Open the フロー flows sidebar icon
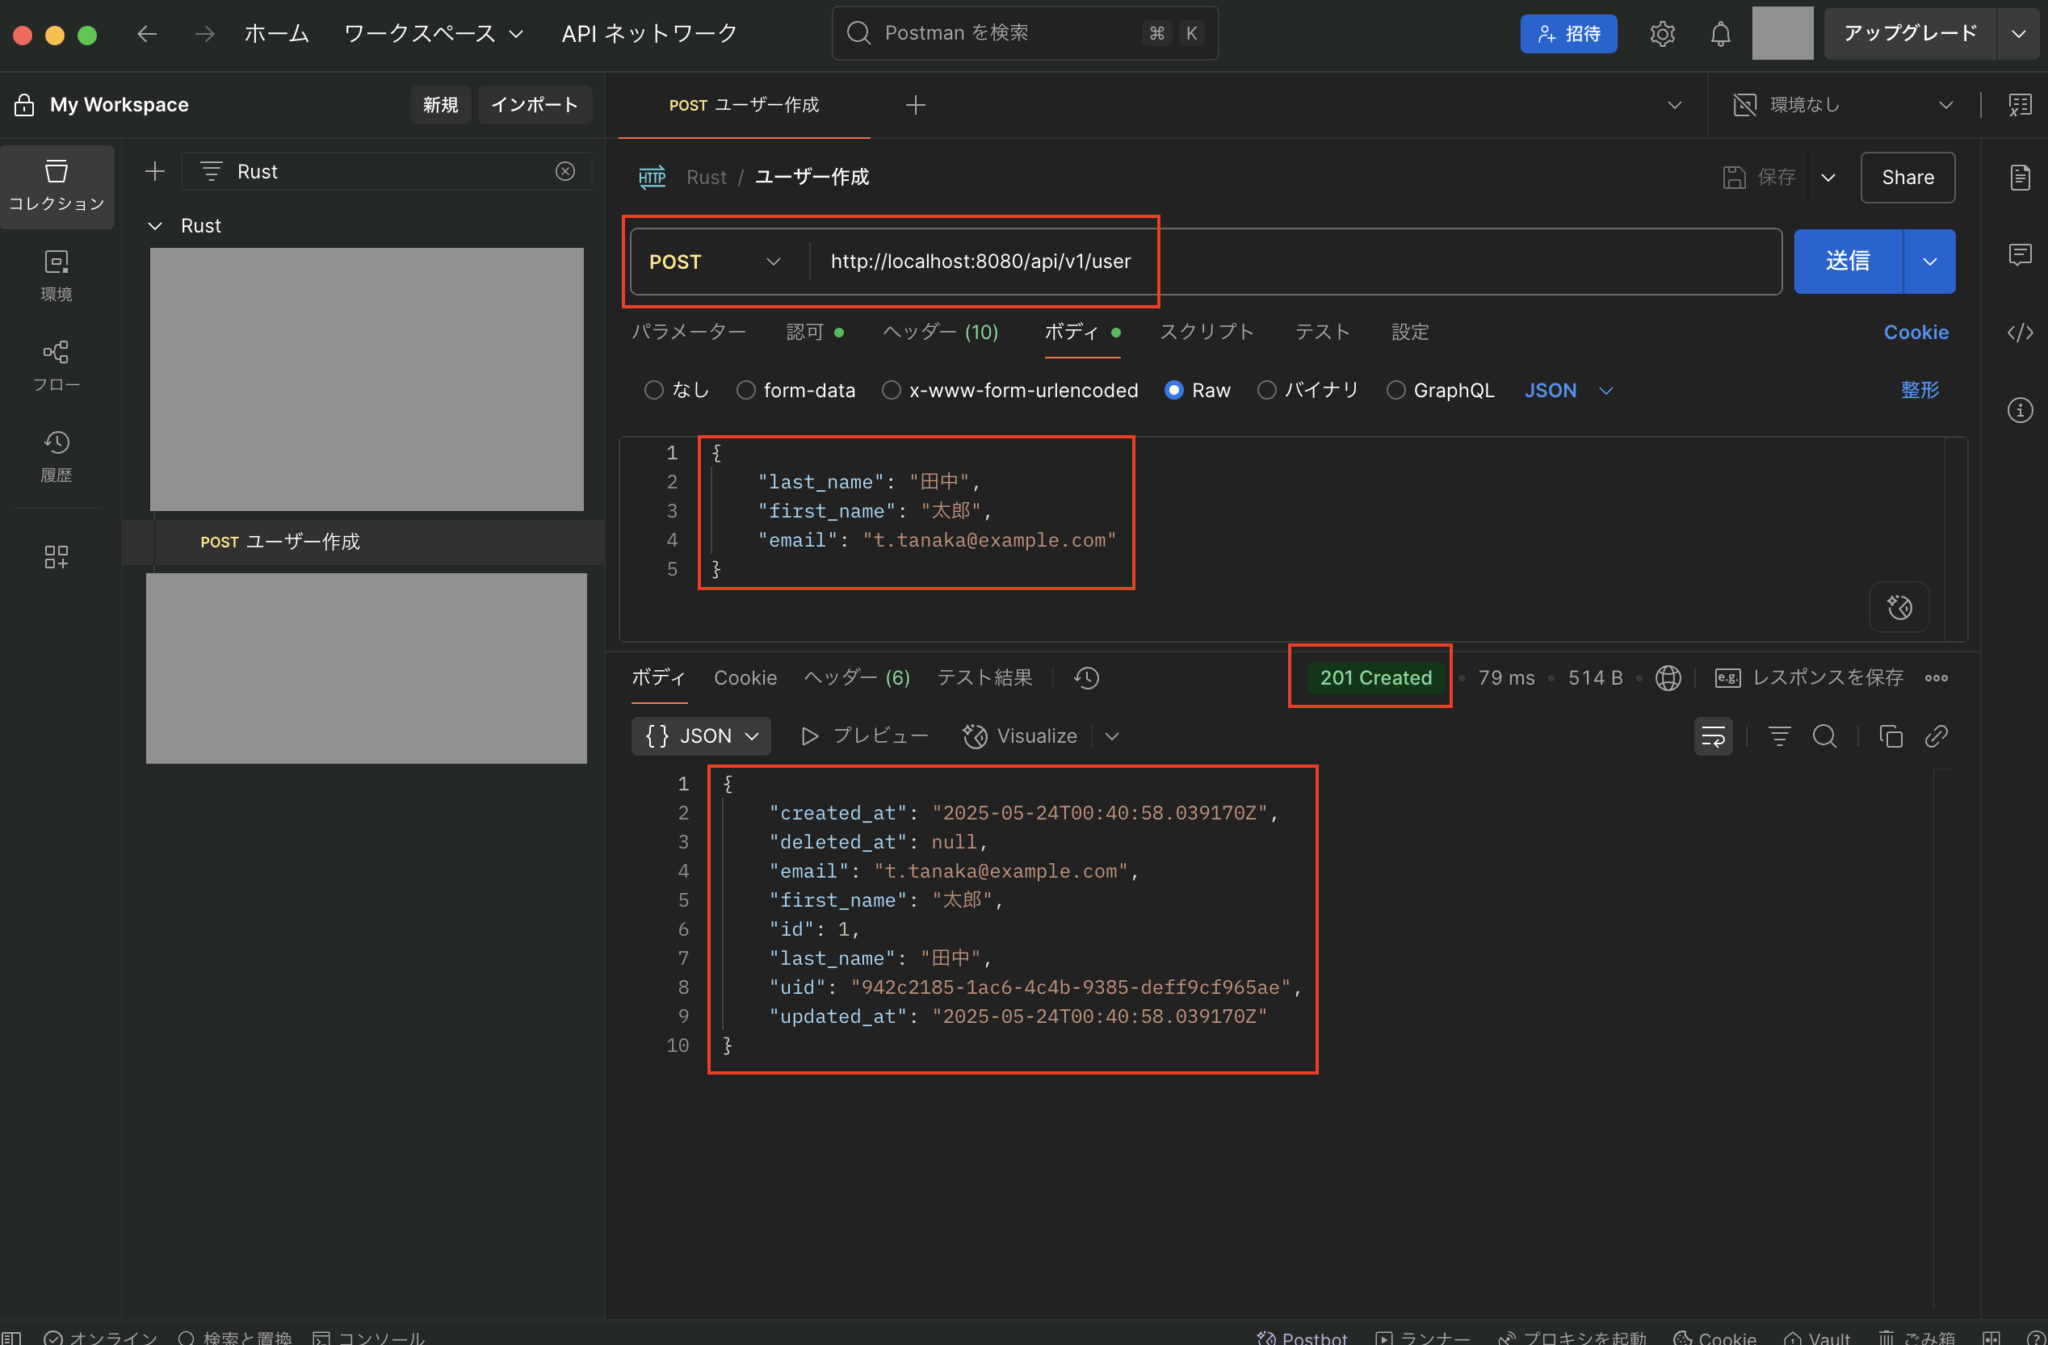 click(x=56, y=366)
